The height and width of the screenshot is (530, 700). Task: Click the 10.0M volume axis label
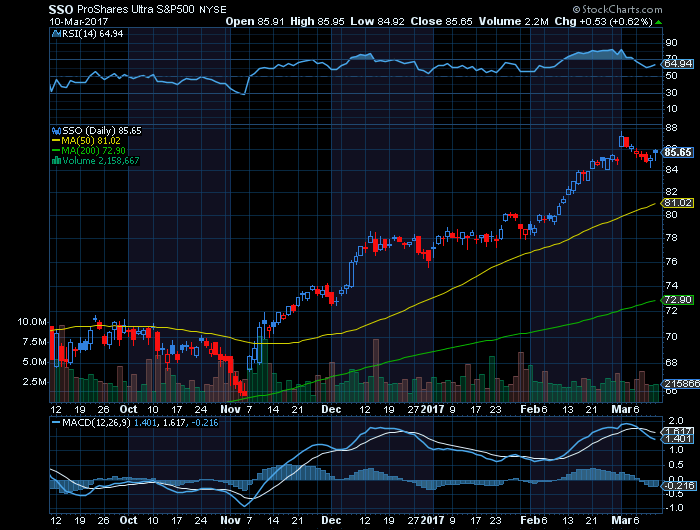click(32, 322)
